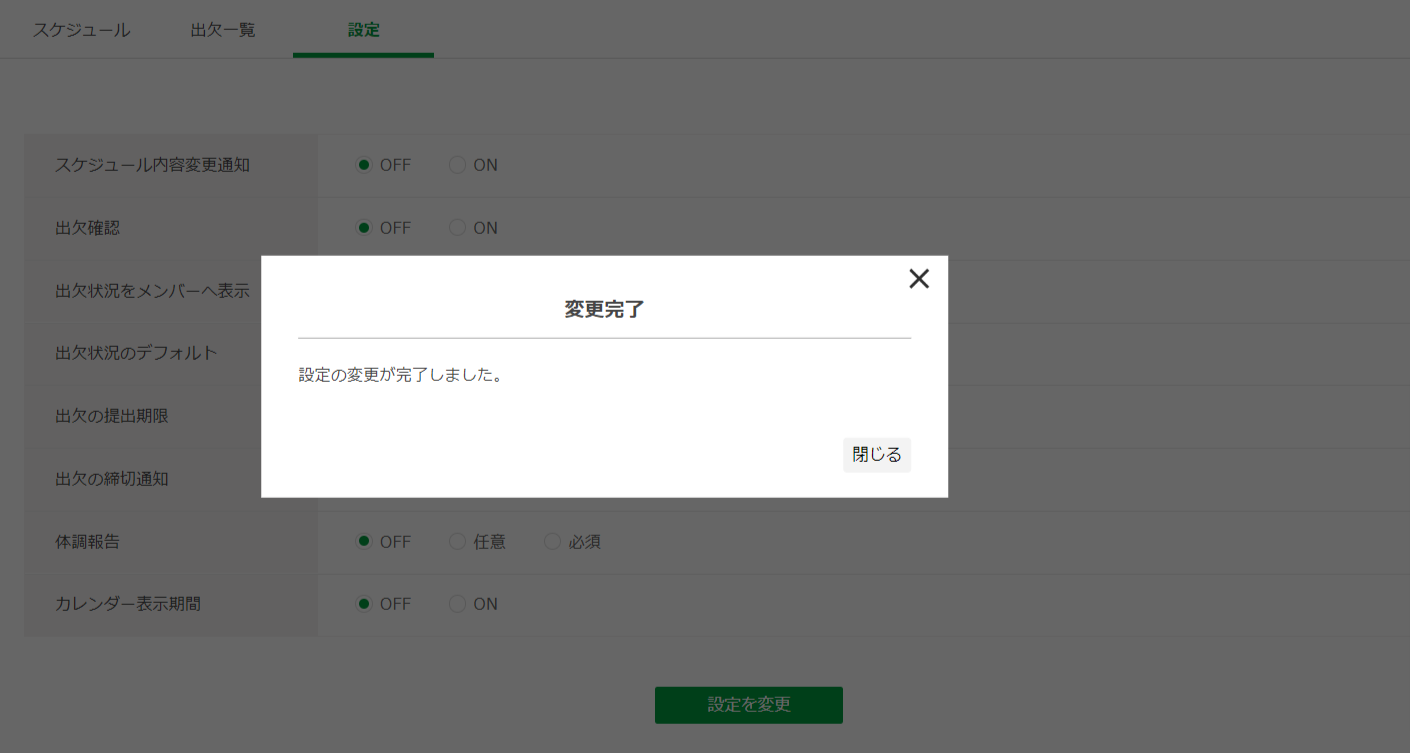Turn カレンダー表示期間 ON
This screenshot has width=1410, height=753.
(x=457, y=604)
